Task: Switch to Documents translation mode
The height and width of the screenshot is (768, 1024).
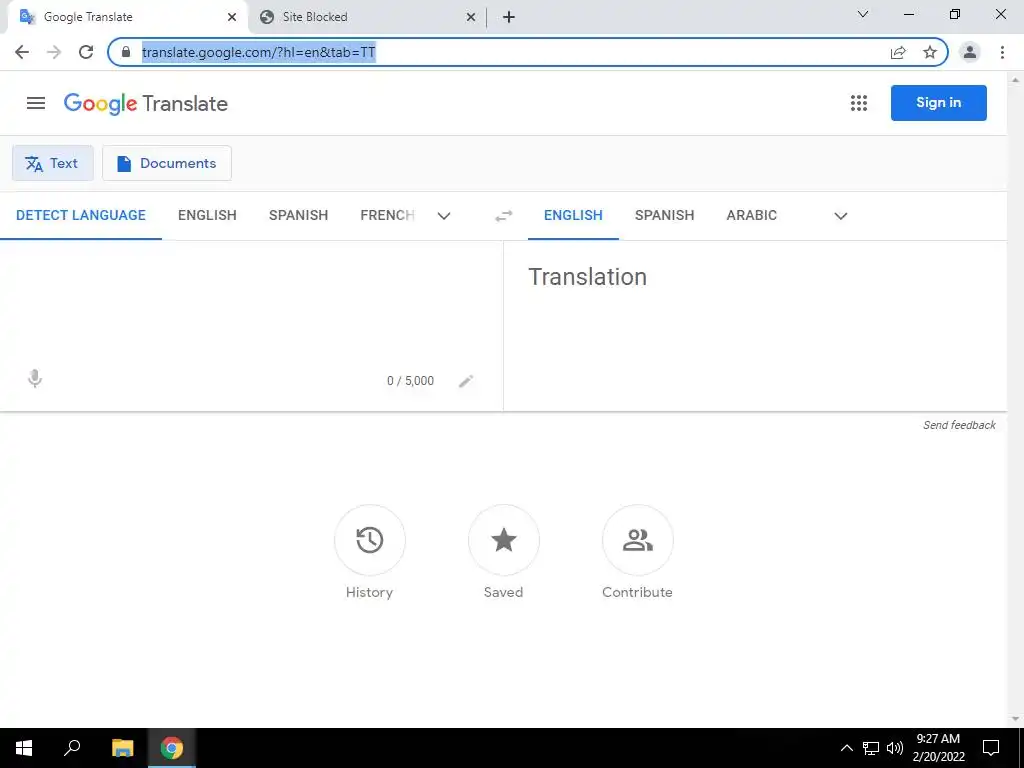Action: (167, 163)
